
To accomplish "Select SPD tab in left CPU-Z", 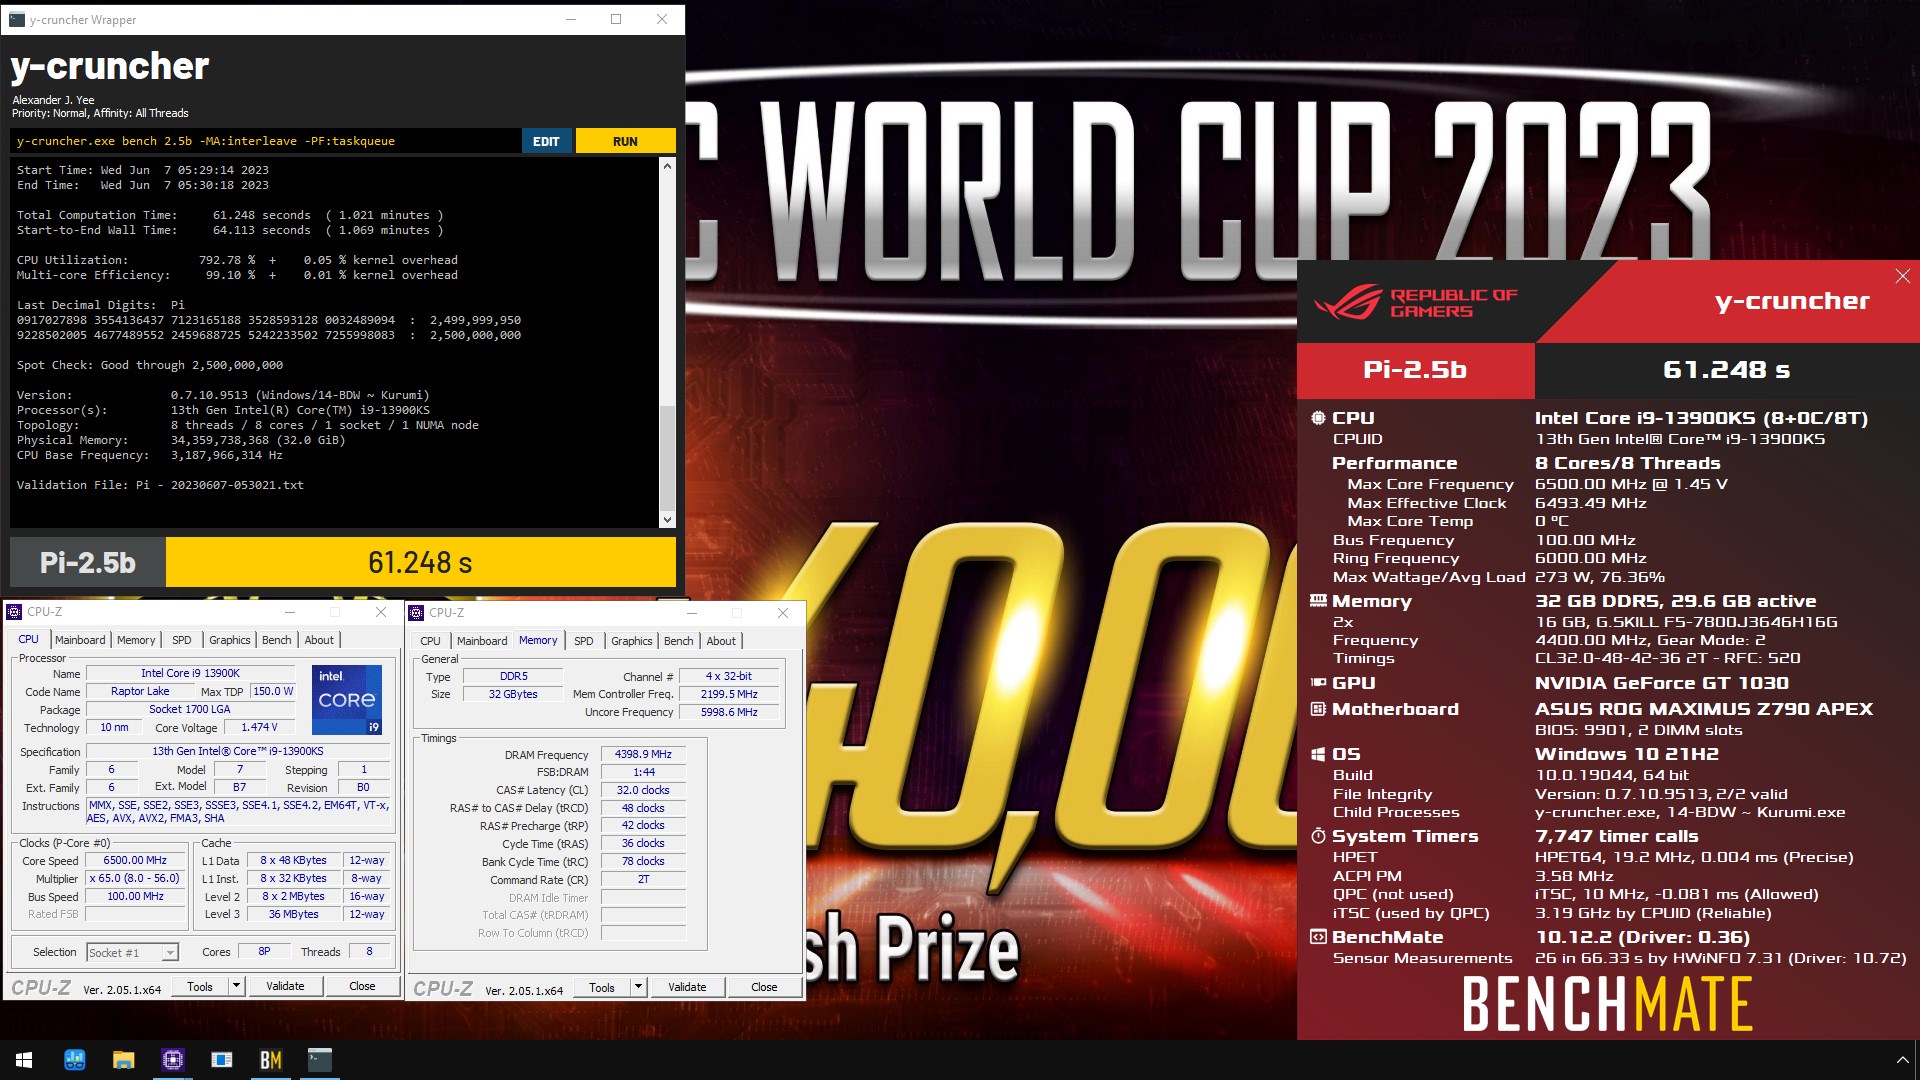I will click(x=181, y=640).
